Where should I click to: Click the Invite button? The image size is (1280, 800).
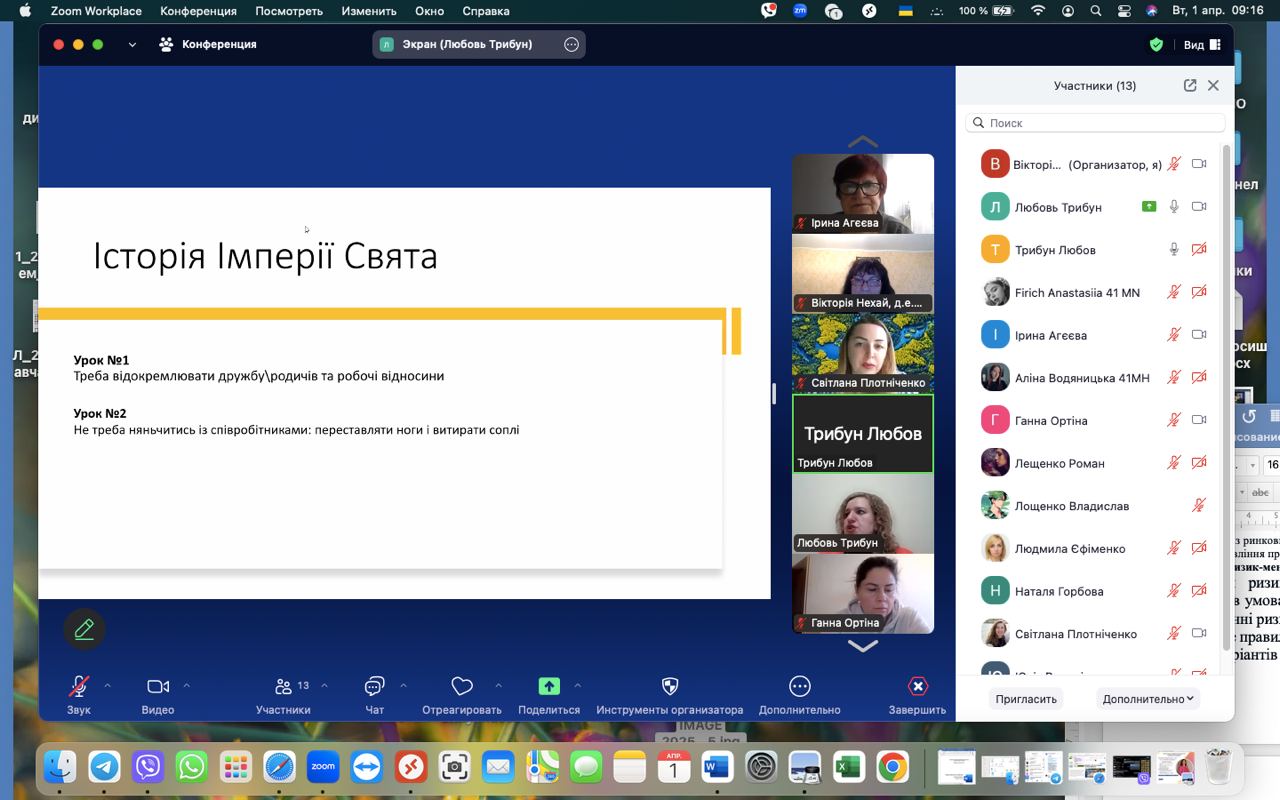pos(1026,699)
